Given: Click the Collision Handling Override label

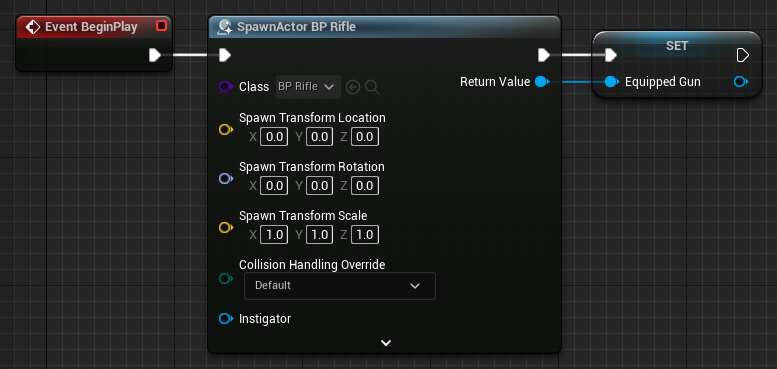Looking at the screenshot, I should click(312, 265).
